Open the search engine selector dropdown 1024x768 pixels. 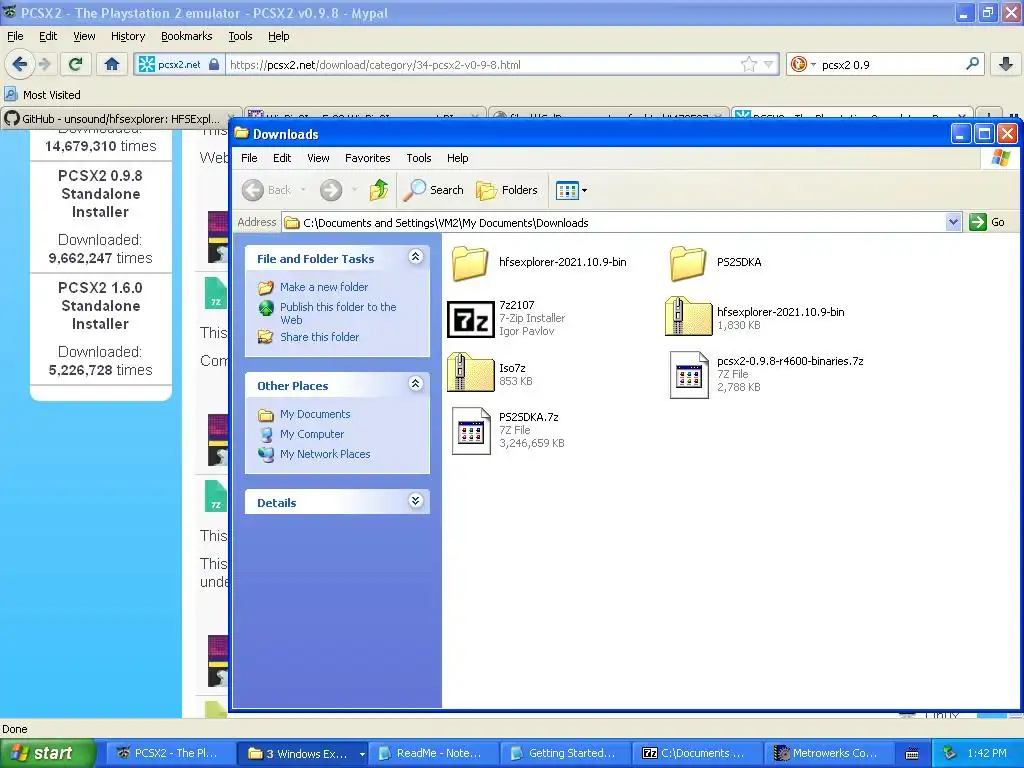pos(803,64)
